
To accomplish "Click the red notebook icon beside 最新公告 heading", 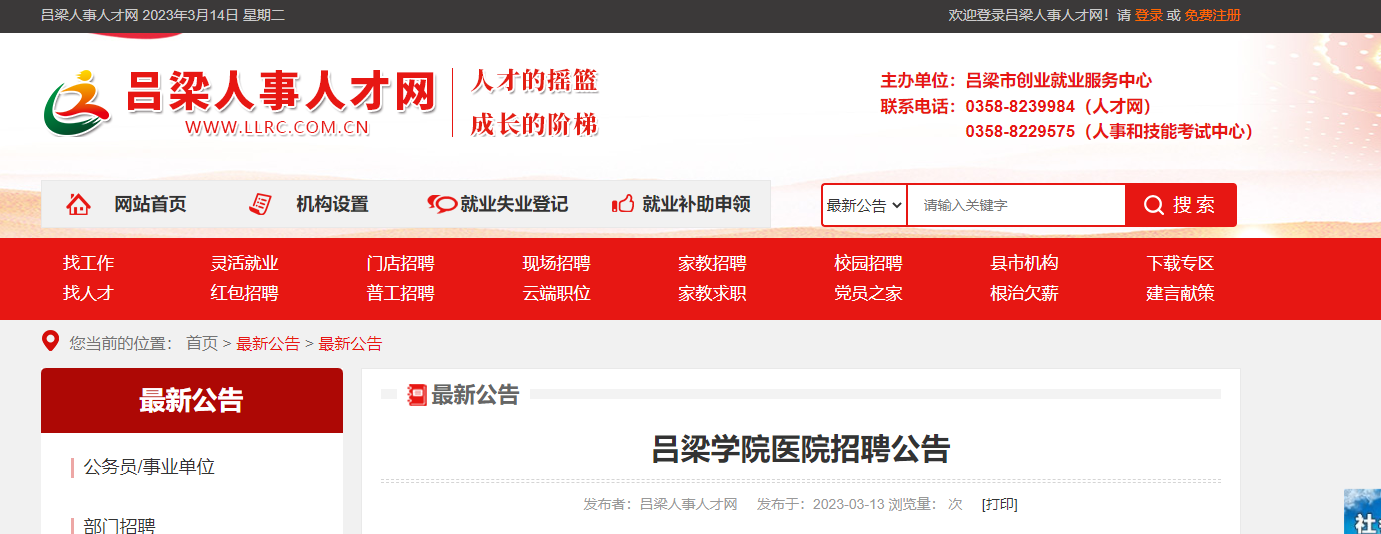I will click(417, 395).
